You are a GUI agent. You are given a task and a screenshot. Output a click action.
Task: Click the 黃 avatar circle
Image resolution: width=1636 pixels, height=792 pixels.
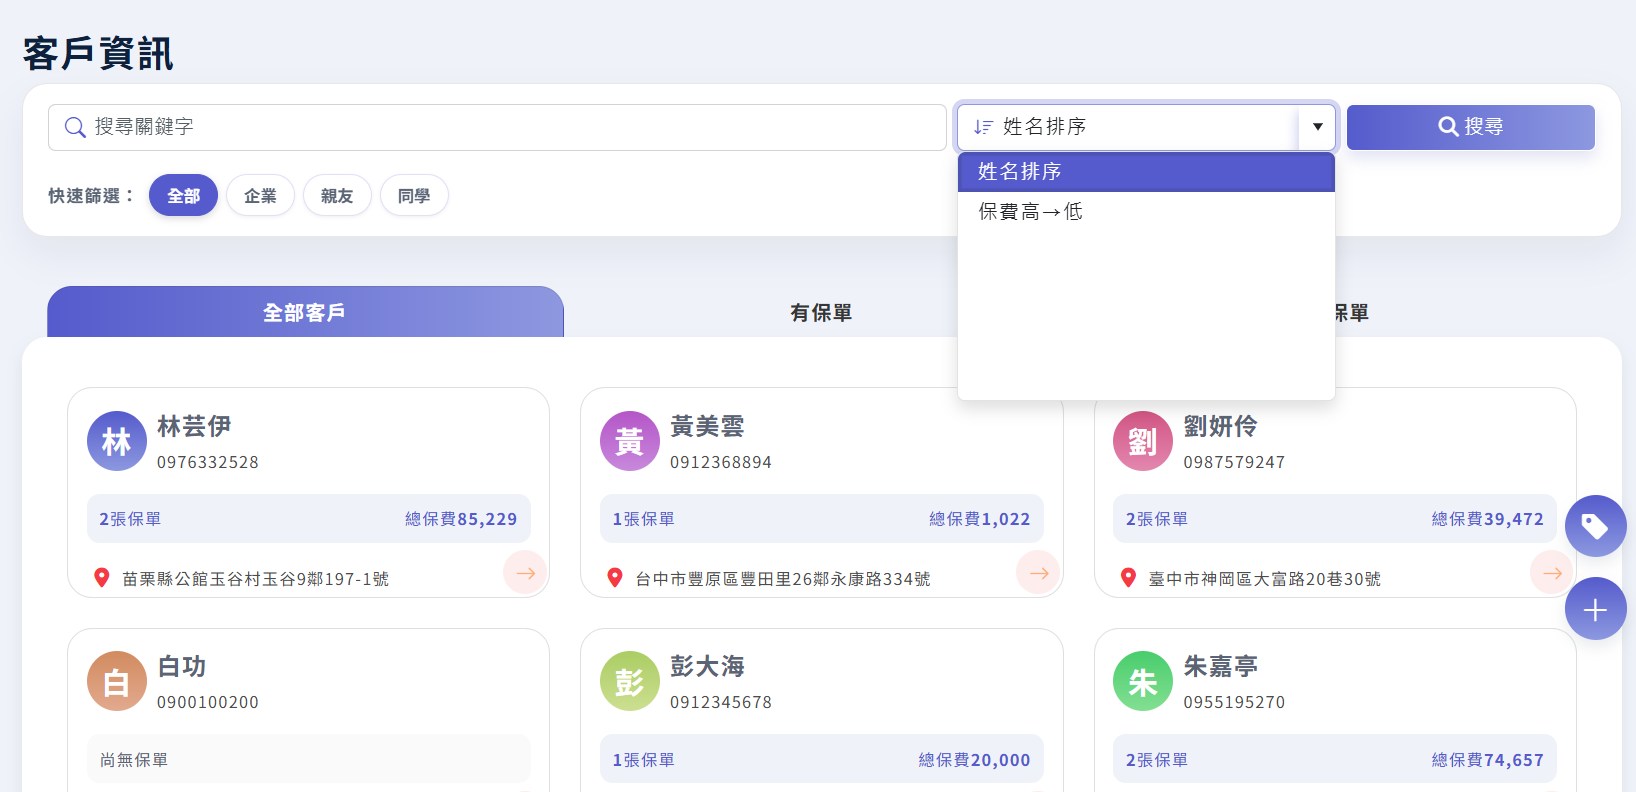(630, 441)
